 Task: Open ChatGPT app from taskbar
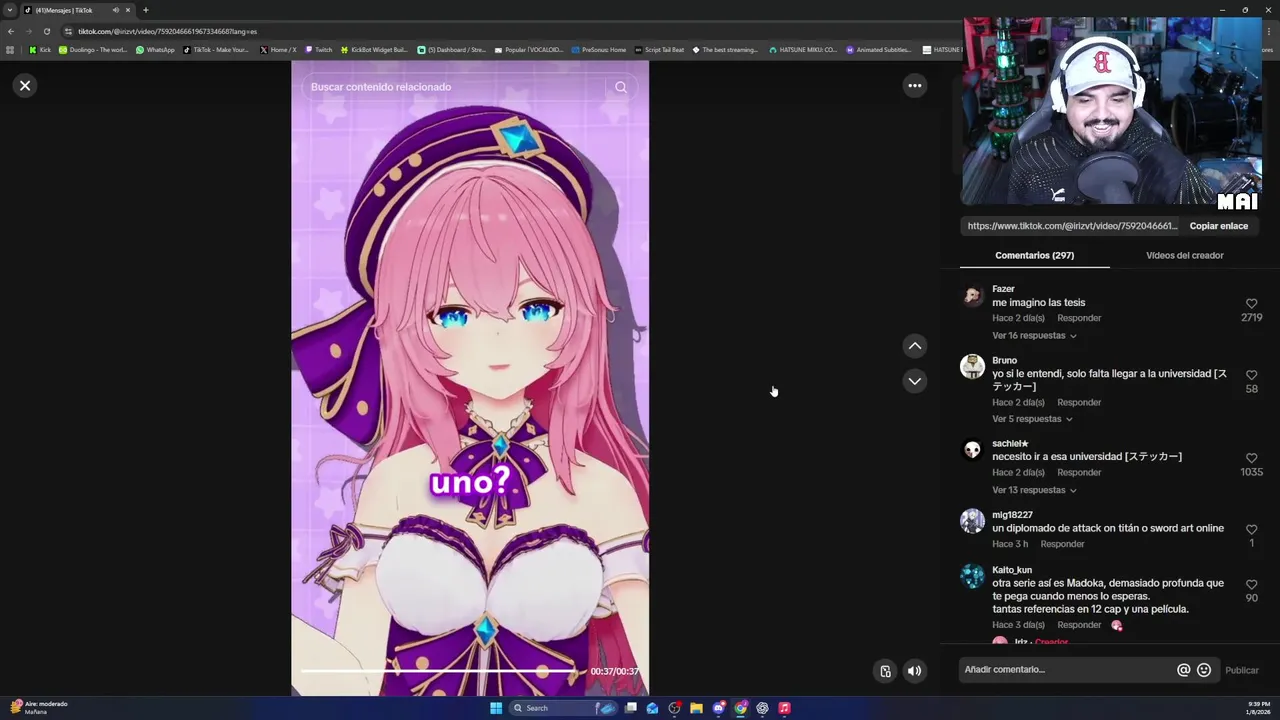point(762,708)
